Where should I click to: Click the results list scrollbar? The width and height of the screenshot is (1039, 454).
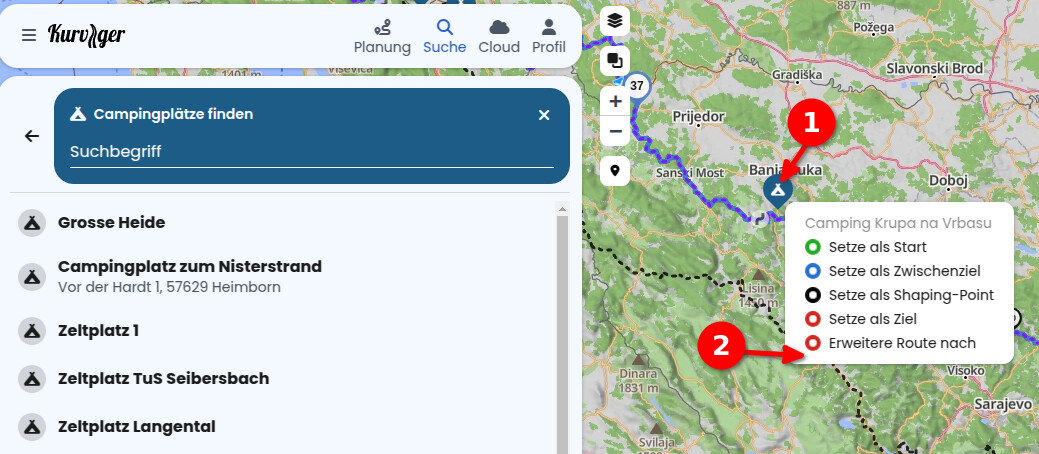(x=563, y=335)
